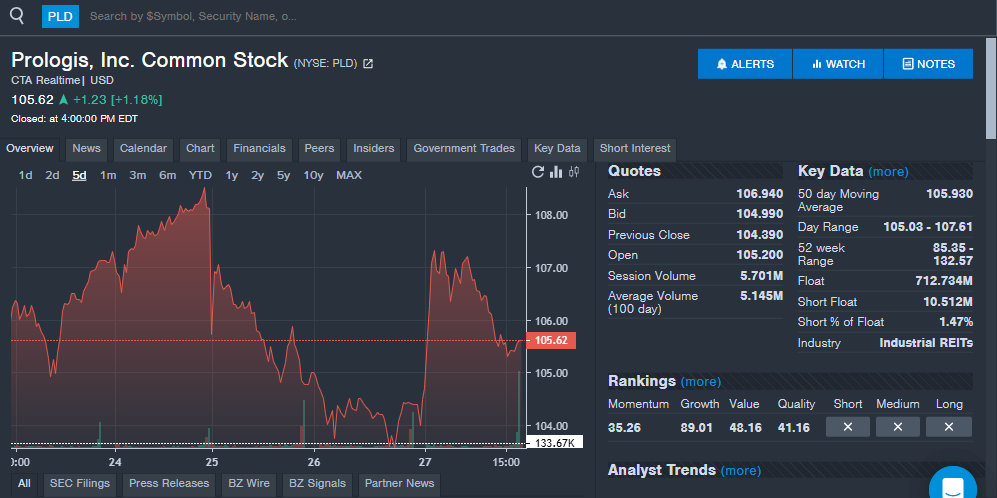Screen dimensions: 997x498
Task: Click the Growth score 89.01
Action: point(696,427)
